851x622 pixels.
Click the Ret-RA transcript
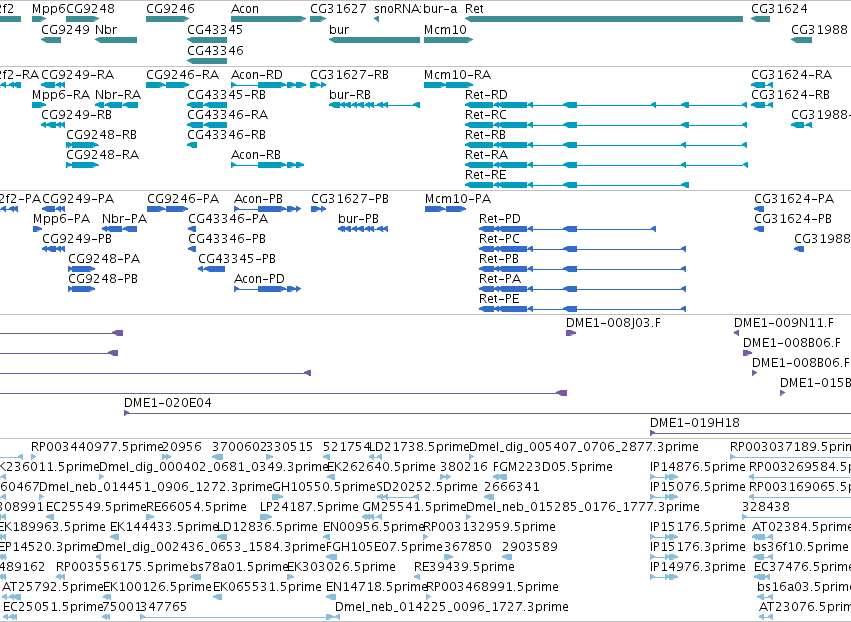coord(606,165)
